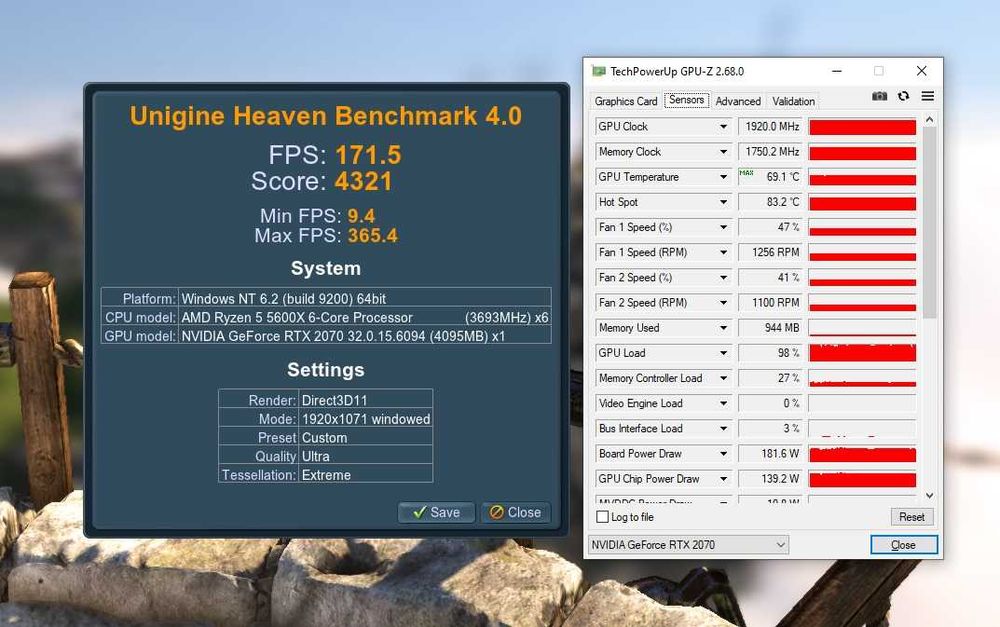Click the green checkmark icon on Save
The height and width of the screenshot is (627, 1000).
click(419, 512)
